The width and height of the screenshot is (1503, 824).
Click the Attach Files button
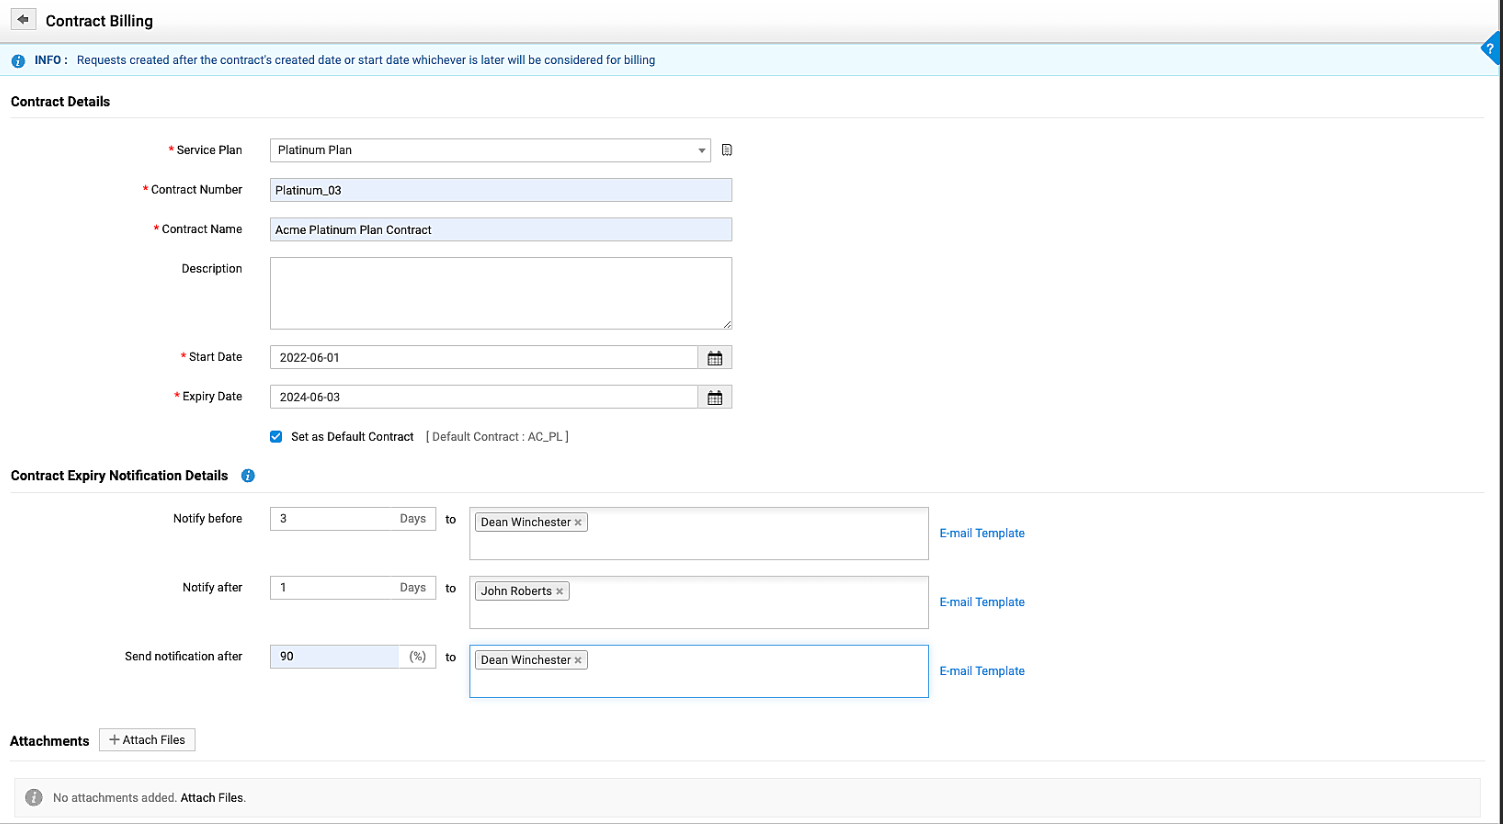pos(147,740)
